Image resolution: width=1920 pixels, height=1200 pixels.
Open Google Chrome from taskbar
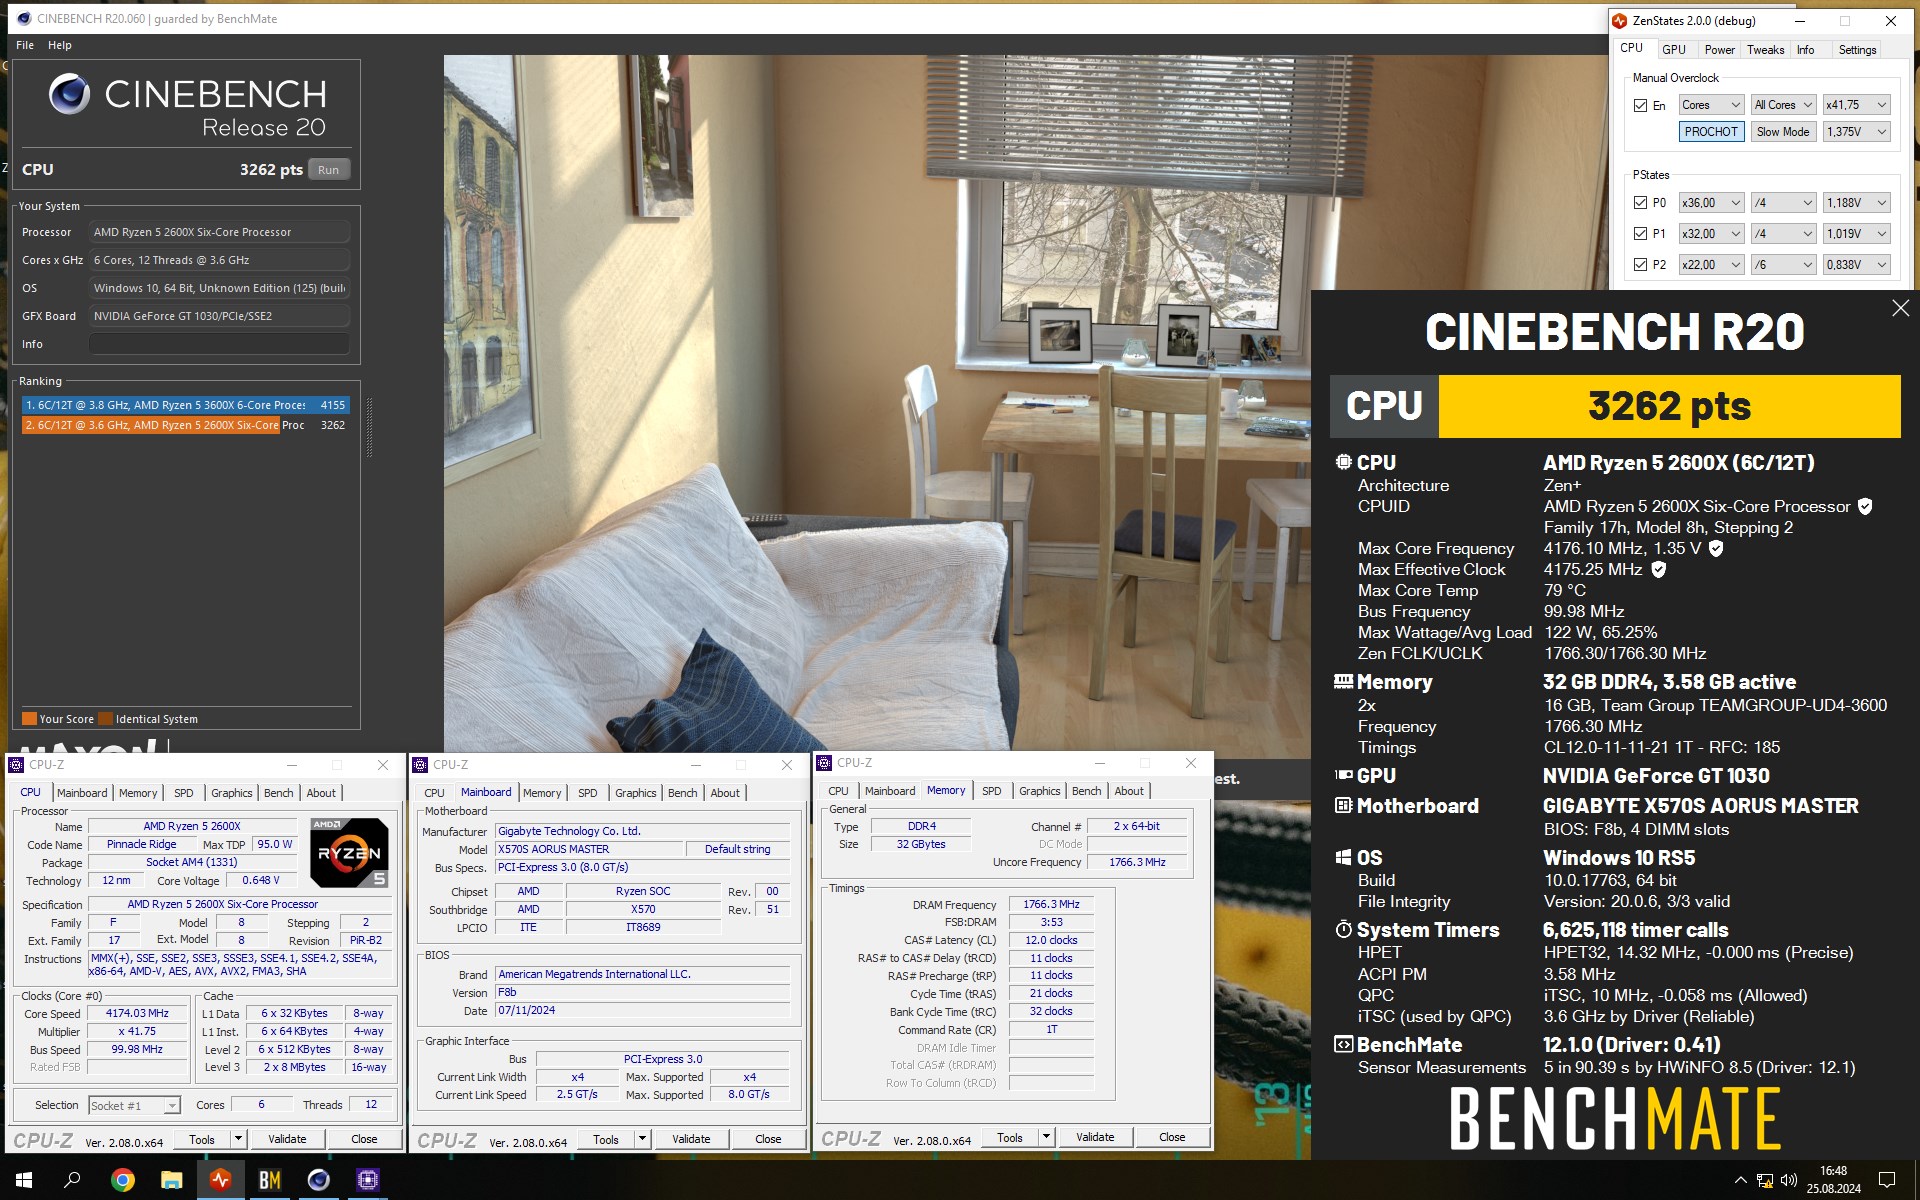click(122, 1180)
